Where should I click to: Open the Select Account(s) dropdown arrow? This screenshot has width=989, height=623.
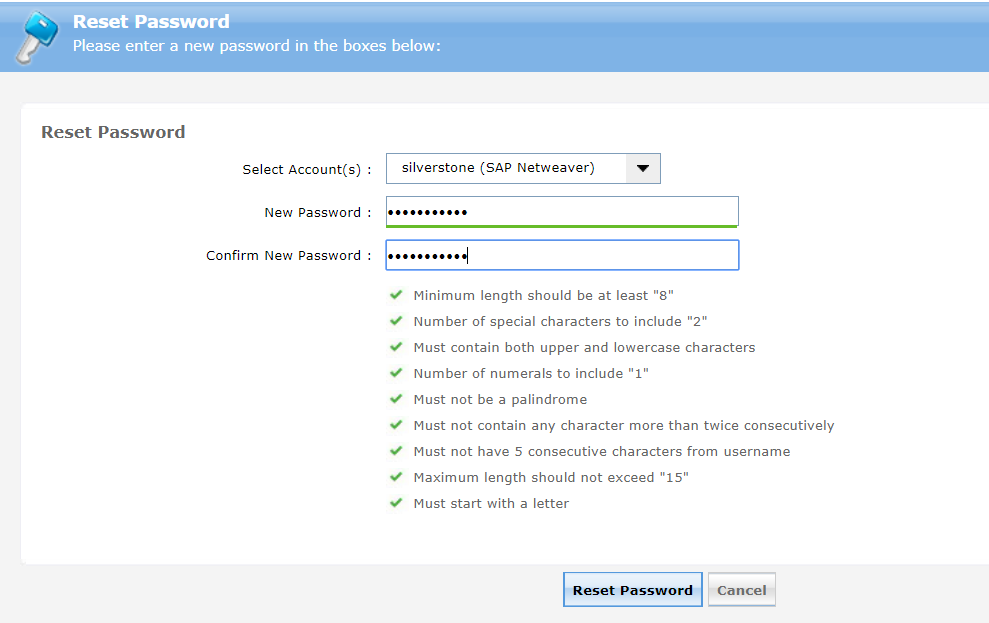click(x=643, y=169)
